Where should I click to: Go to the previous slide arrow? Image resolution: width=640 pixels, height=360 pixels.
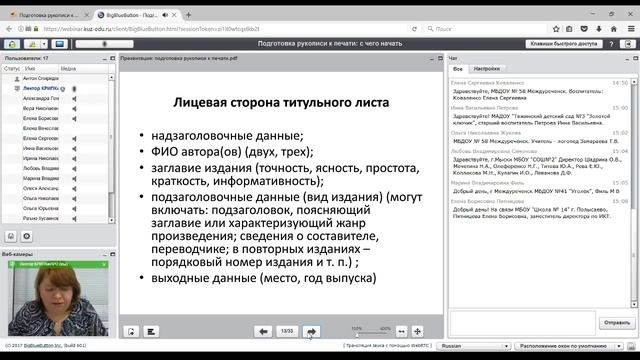263,331
